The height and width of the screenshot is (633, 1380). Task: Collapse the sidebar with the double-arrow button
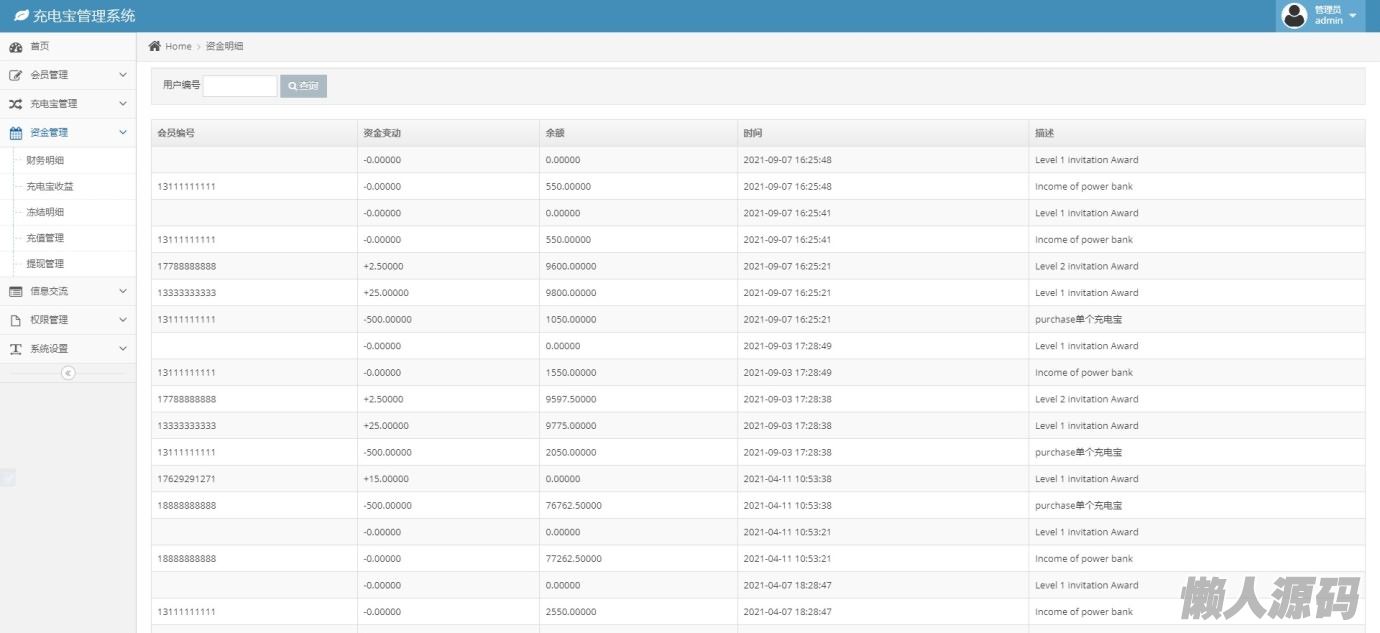[x=68, y=373]
